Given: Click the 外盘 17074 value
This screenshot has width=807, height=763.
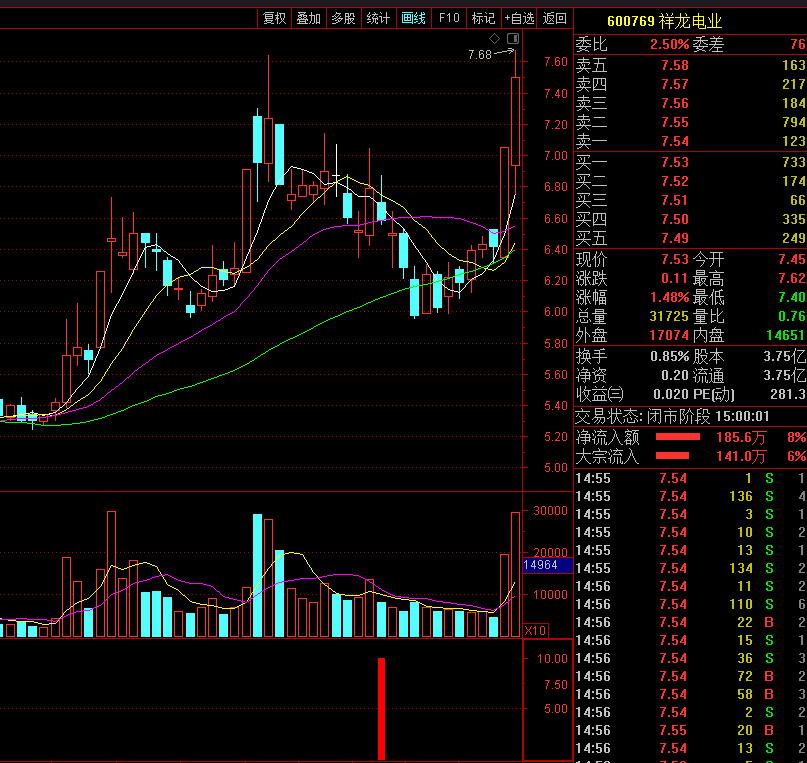Looking at the screenshot, I should click(x=669, y=335).
